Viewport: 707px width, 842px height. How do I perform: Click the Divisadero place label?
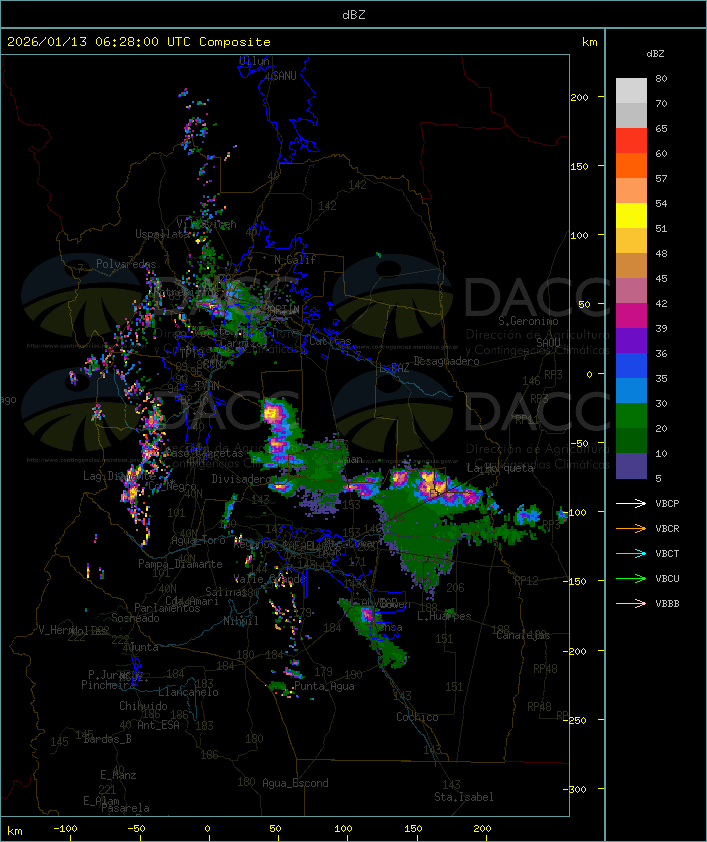pyautogui.click(x=241, y=478)
